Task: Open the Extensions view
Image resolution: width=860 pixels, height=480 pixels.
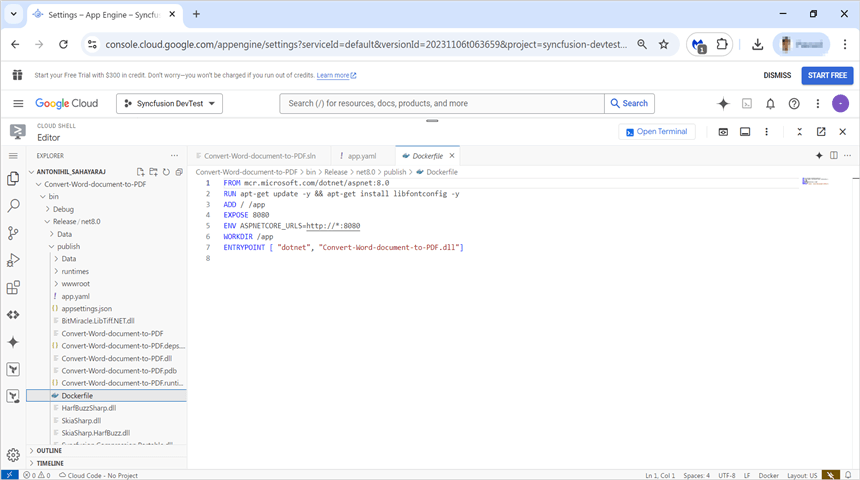Action: 13,287
